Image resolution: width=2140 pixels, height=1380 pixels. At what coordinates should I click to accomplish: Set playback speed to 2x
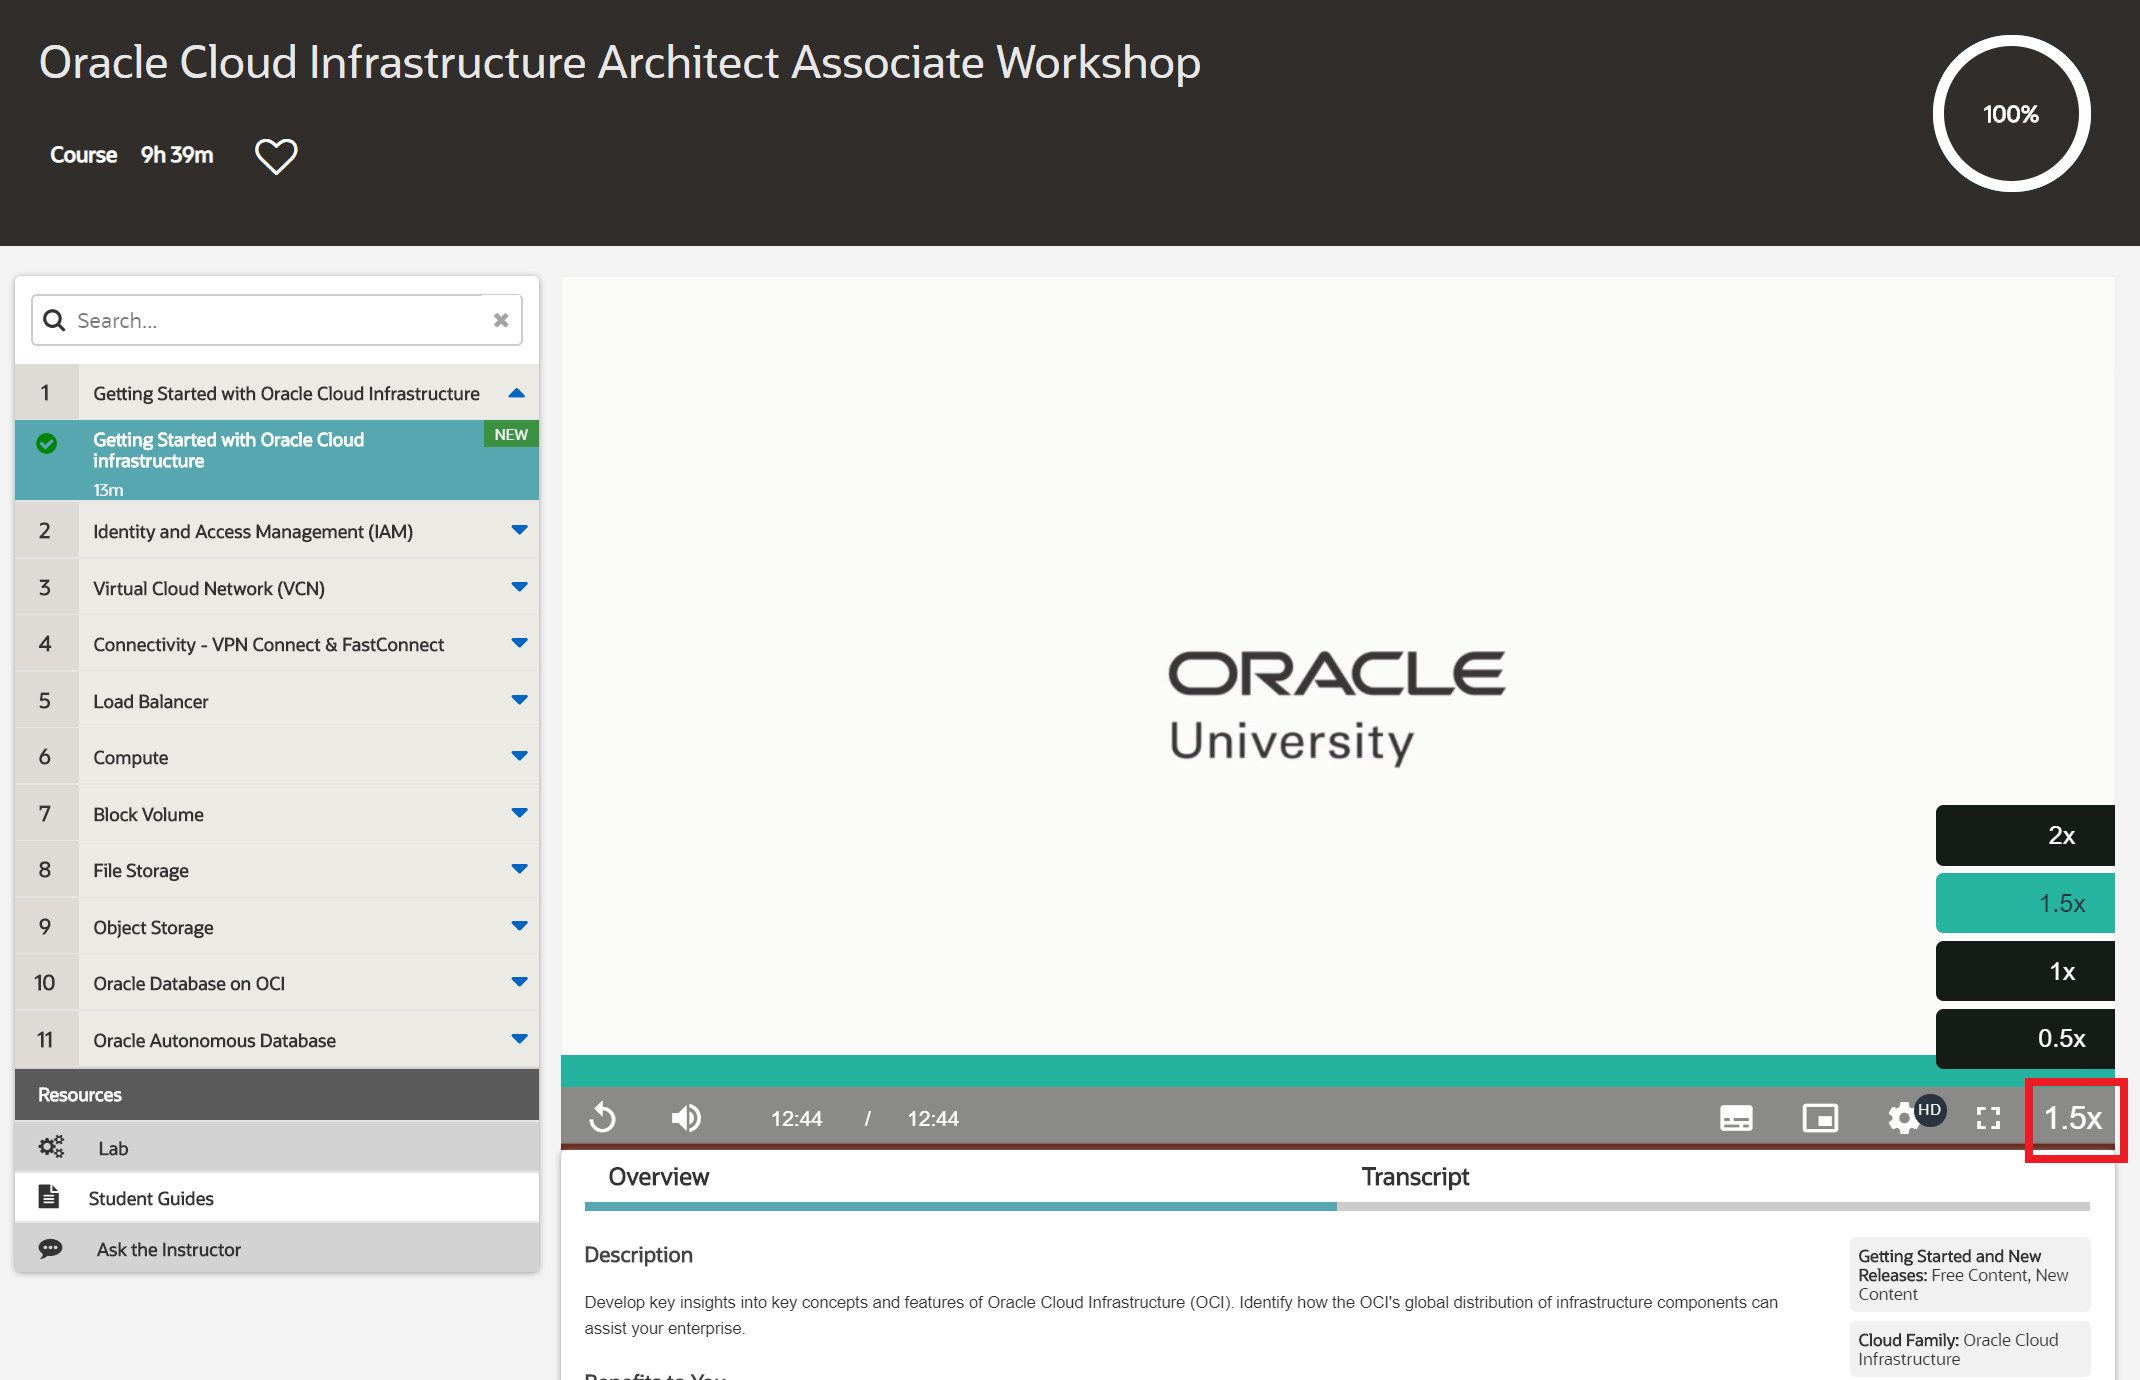tap(2025, 835)
